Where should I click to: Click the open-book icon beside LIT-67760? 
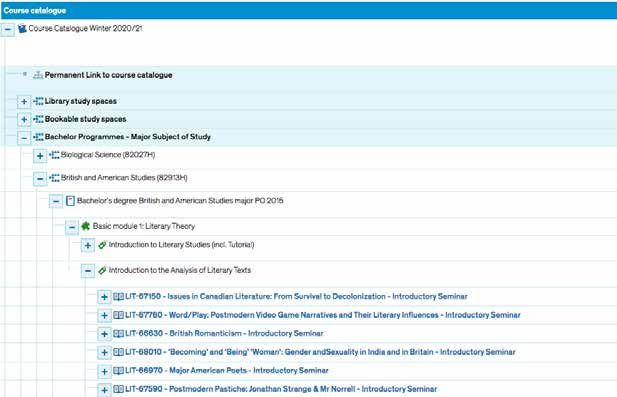(x=118, y=315)
